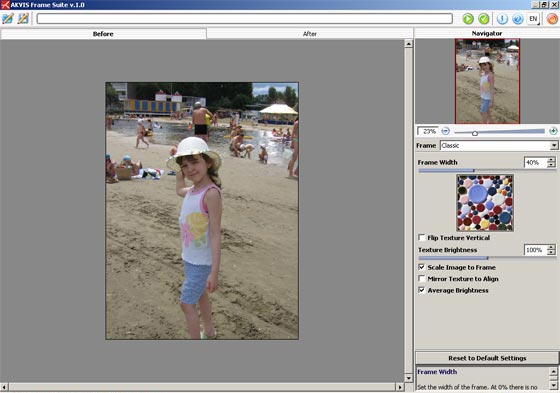
Task: Zoom in with the plus icon
Action: pyautogui.click(x=553, y=131)
